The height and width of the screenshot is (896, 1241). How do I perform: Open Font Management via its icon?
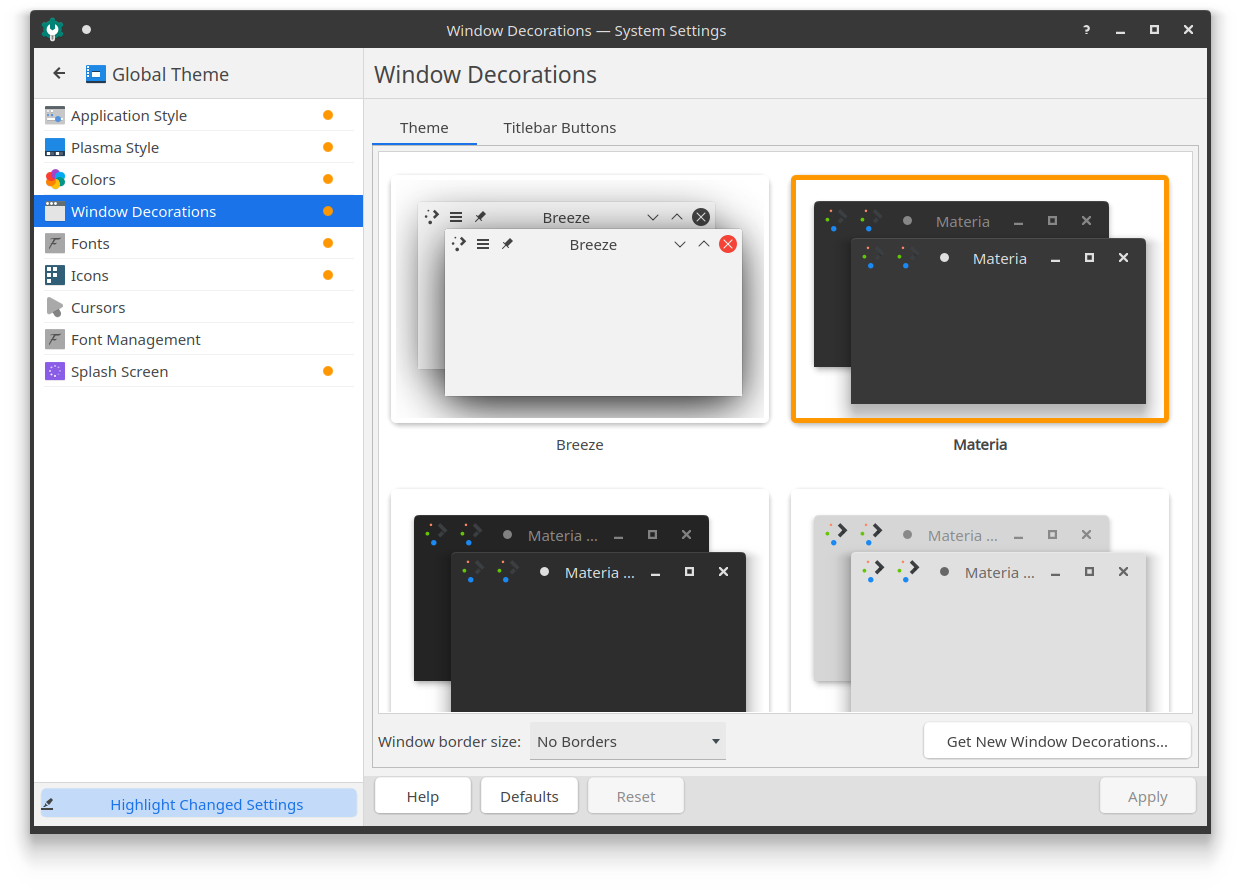click(x=54, y=339)
